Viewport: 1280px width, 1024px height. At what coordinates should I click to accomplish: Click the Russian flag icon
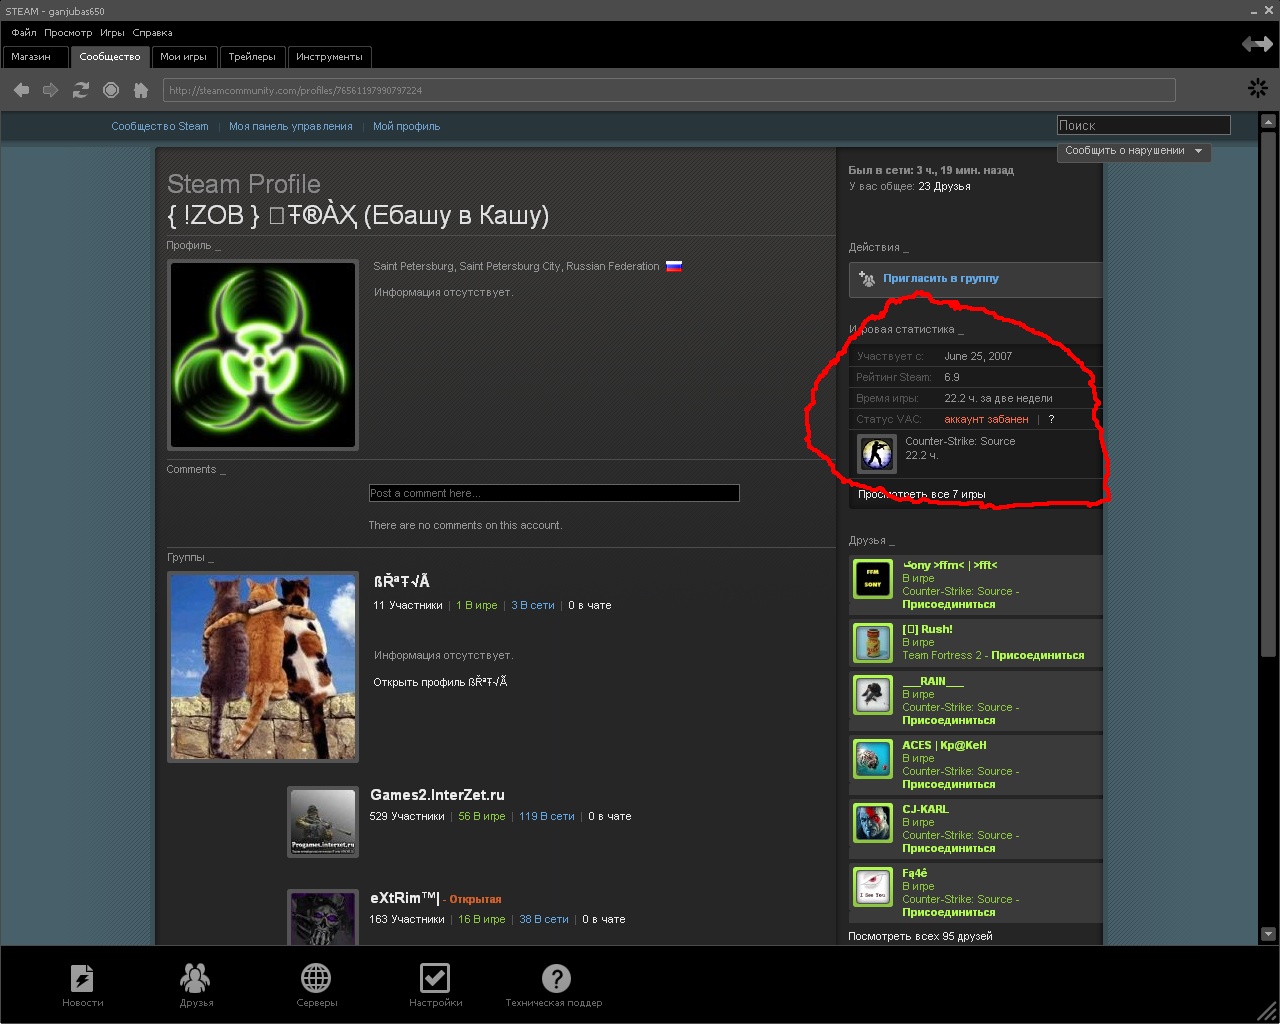tap(674, 266)
